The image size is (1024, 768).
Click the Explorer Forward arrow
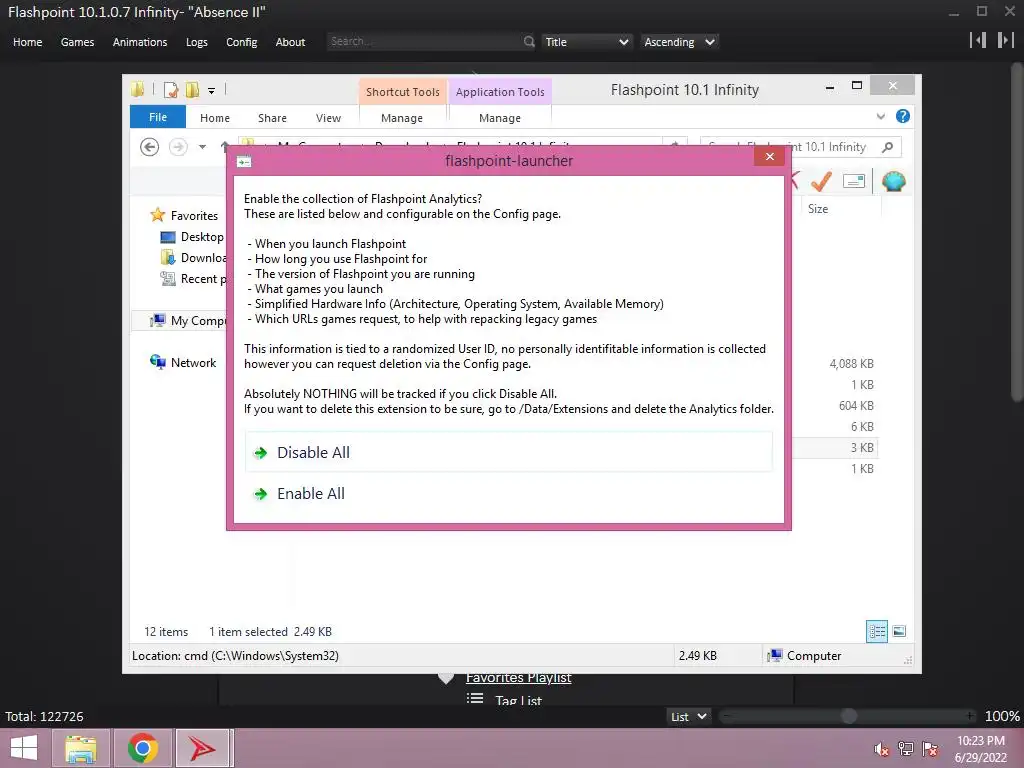pyautogui.click(x=178, y=147)
